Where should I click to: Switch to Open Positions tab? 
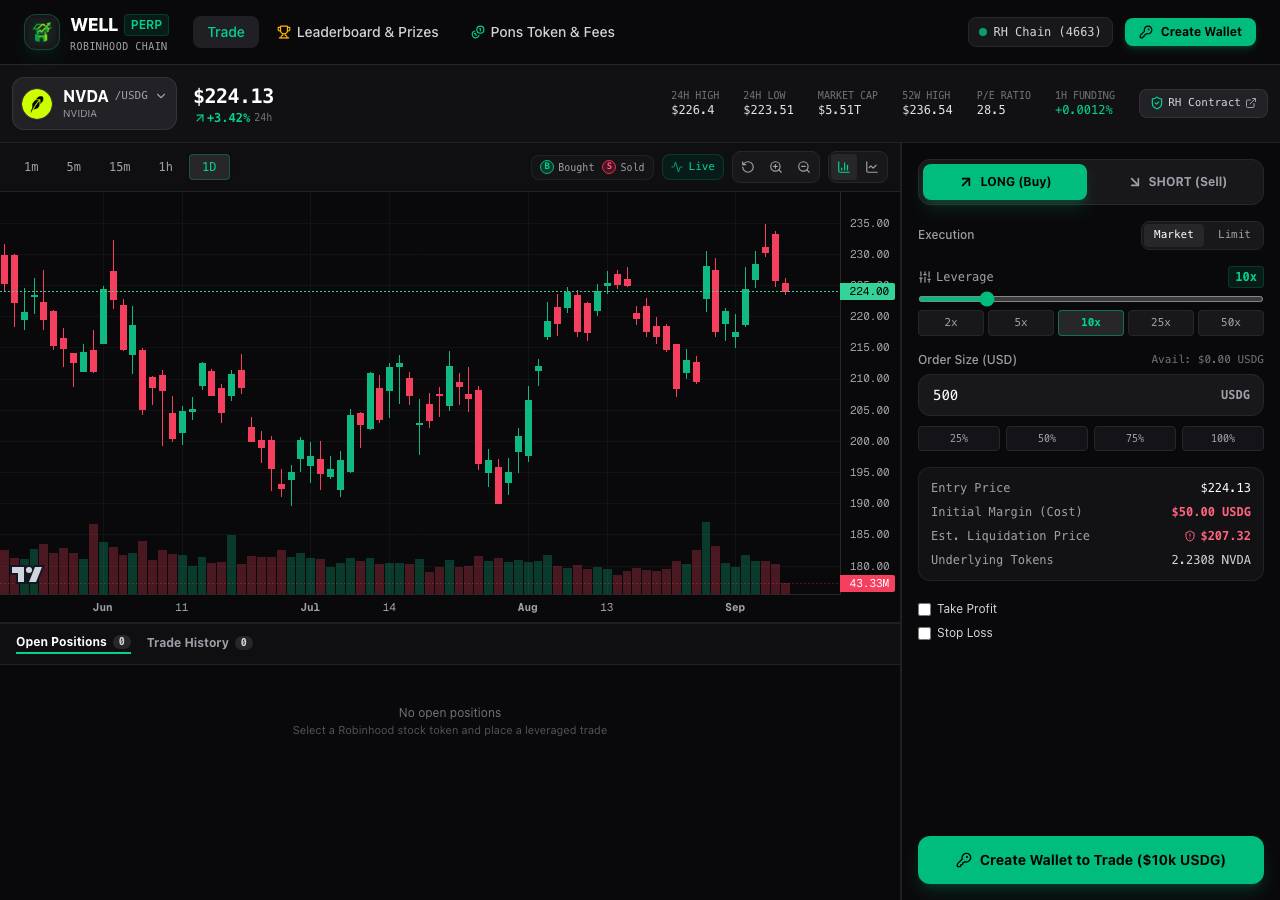tap(73, 642)
